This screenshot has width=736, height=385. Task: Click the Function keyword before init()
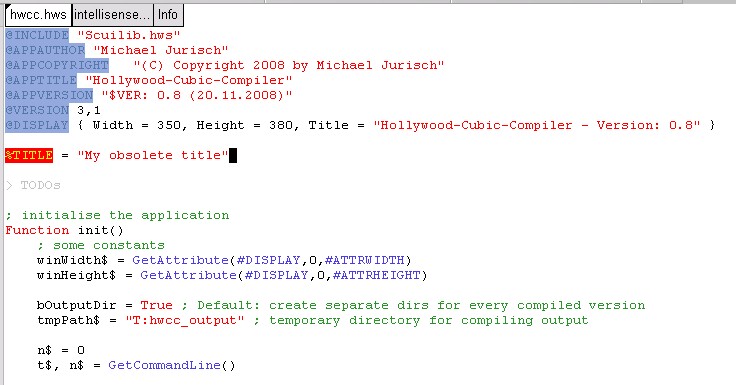[x=37, y=231]
